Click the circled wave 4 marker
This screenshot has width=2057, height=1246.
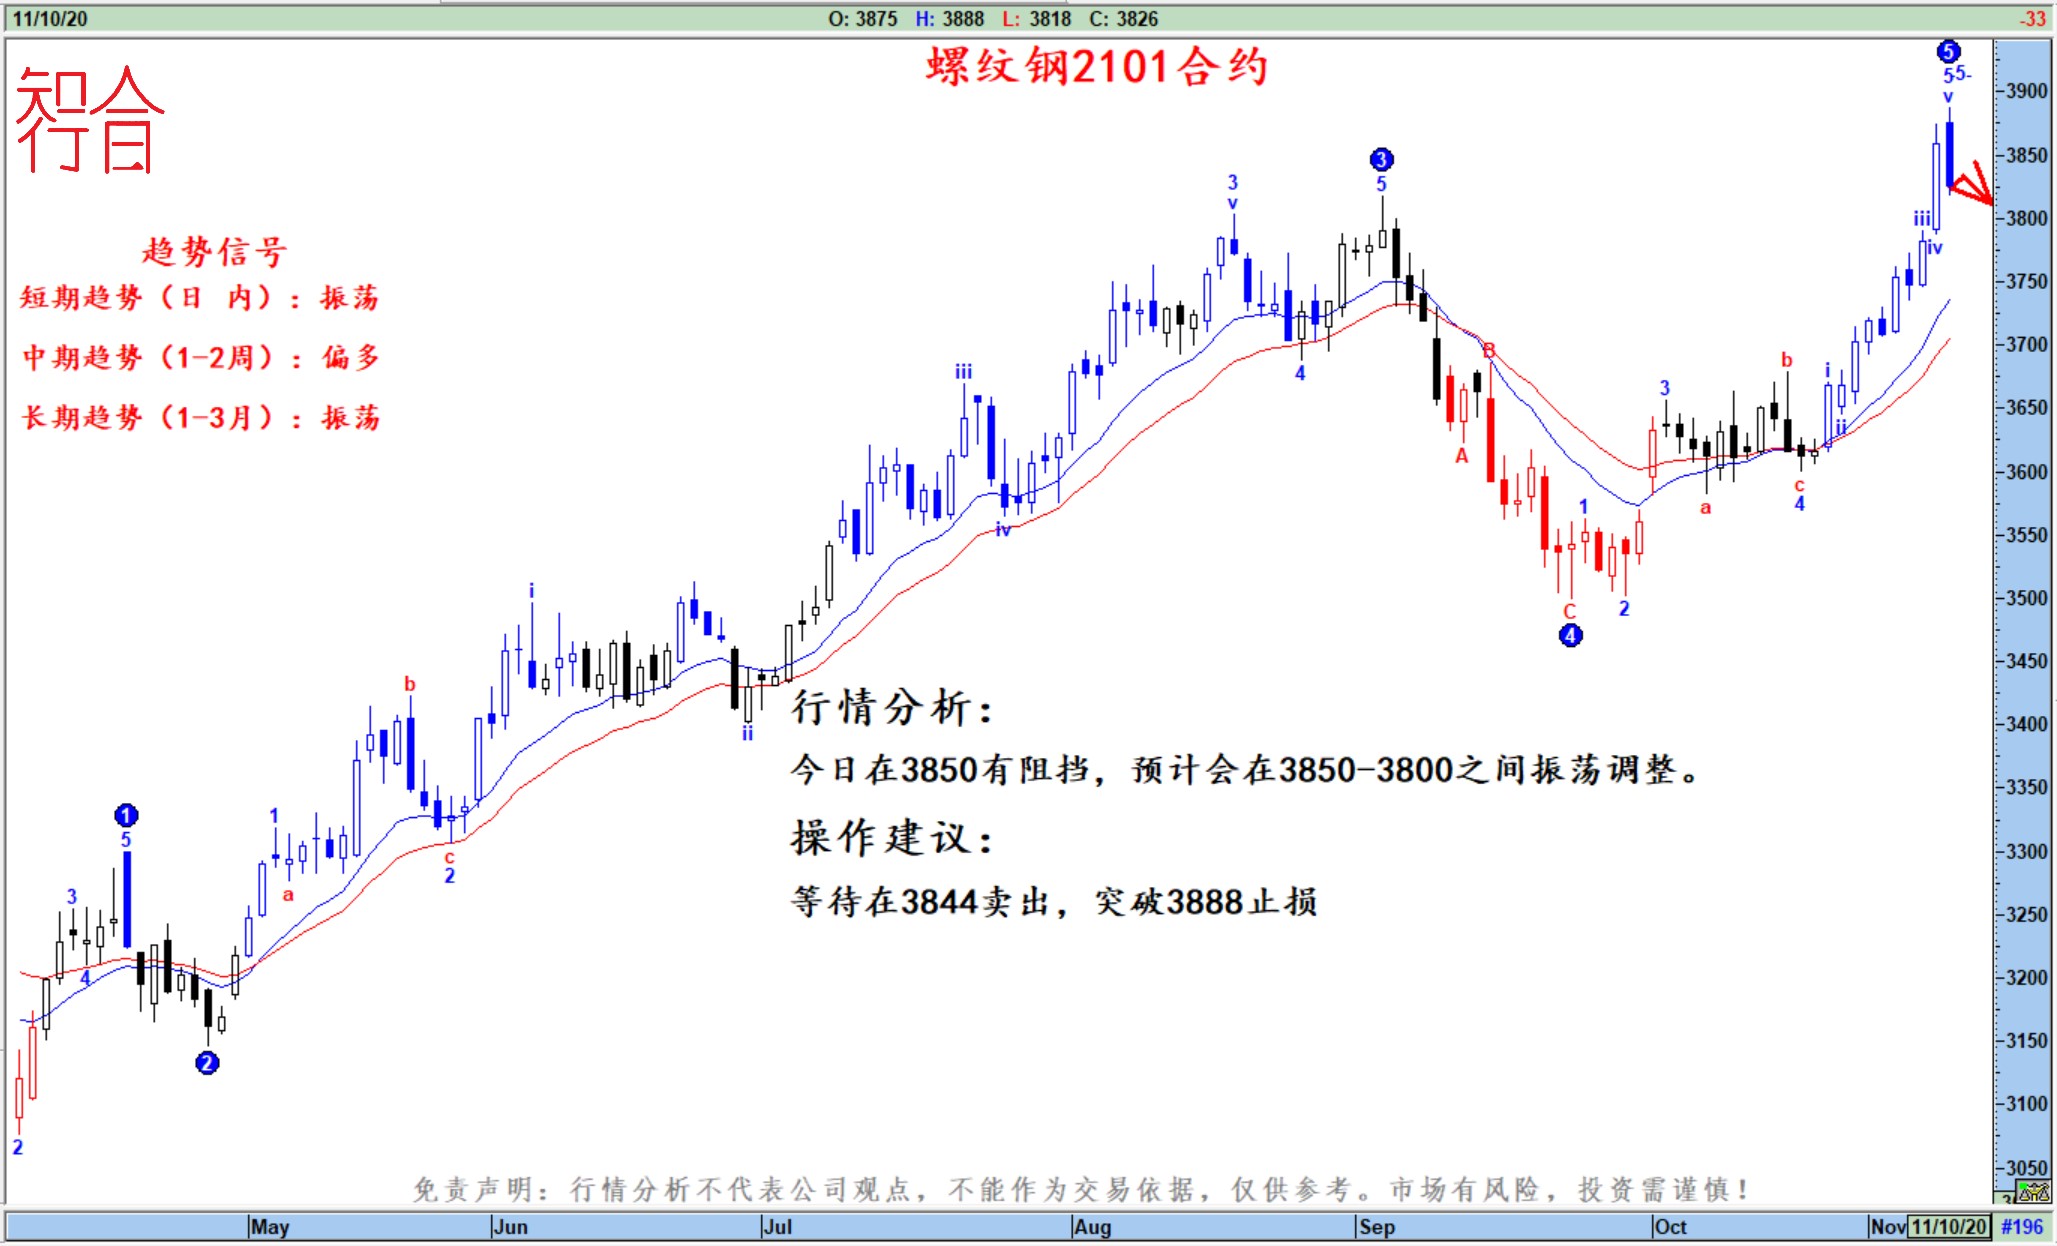(x=1570, y=635)
